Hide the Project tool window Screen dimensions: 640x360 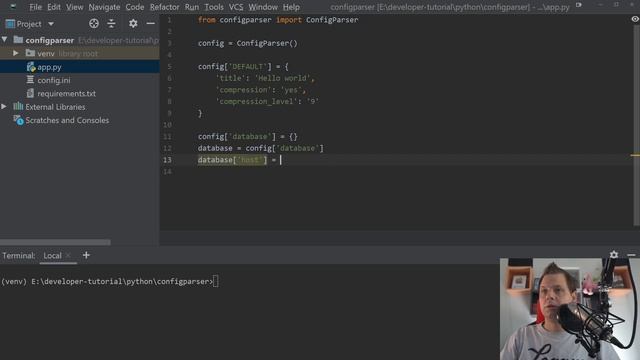coord(151,24)
